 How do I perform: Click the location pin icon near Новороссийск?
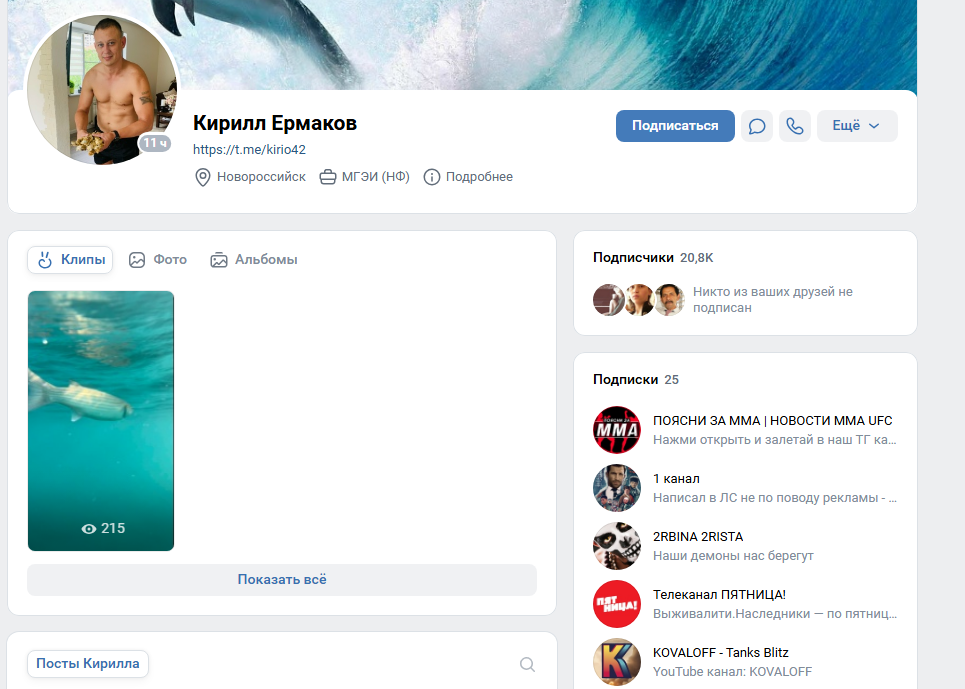[x=203, y=176]
